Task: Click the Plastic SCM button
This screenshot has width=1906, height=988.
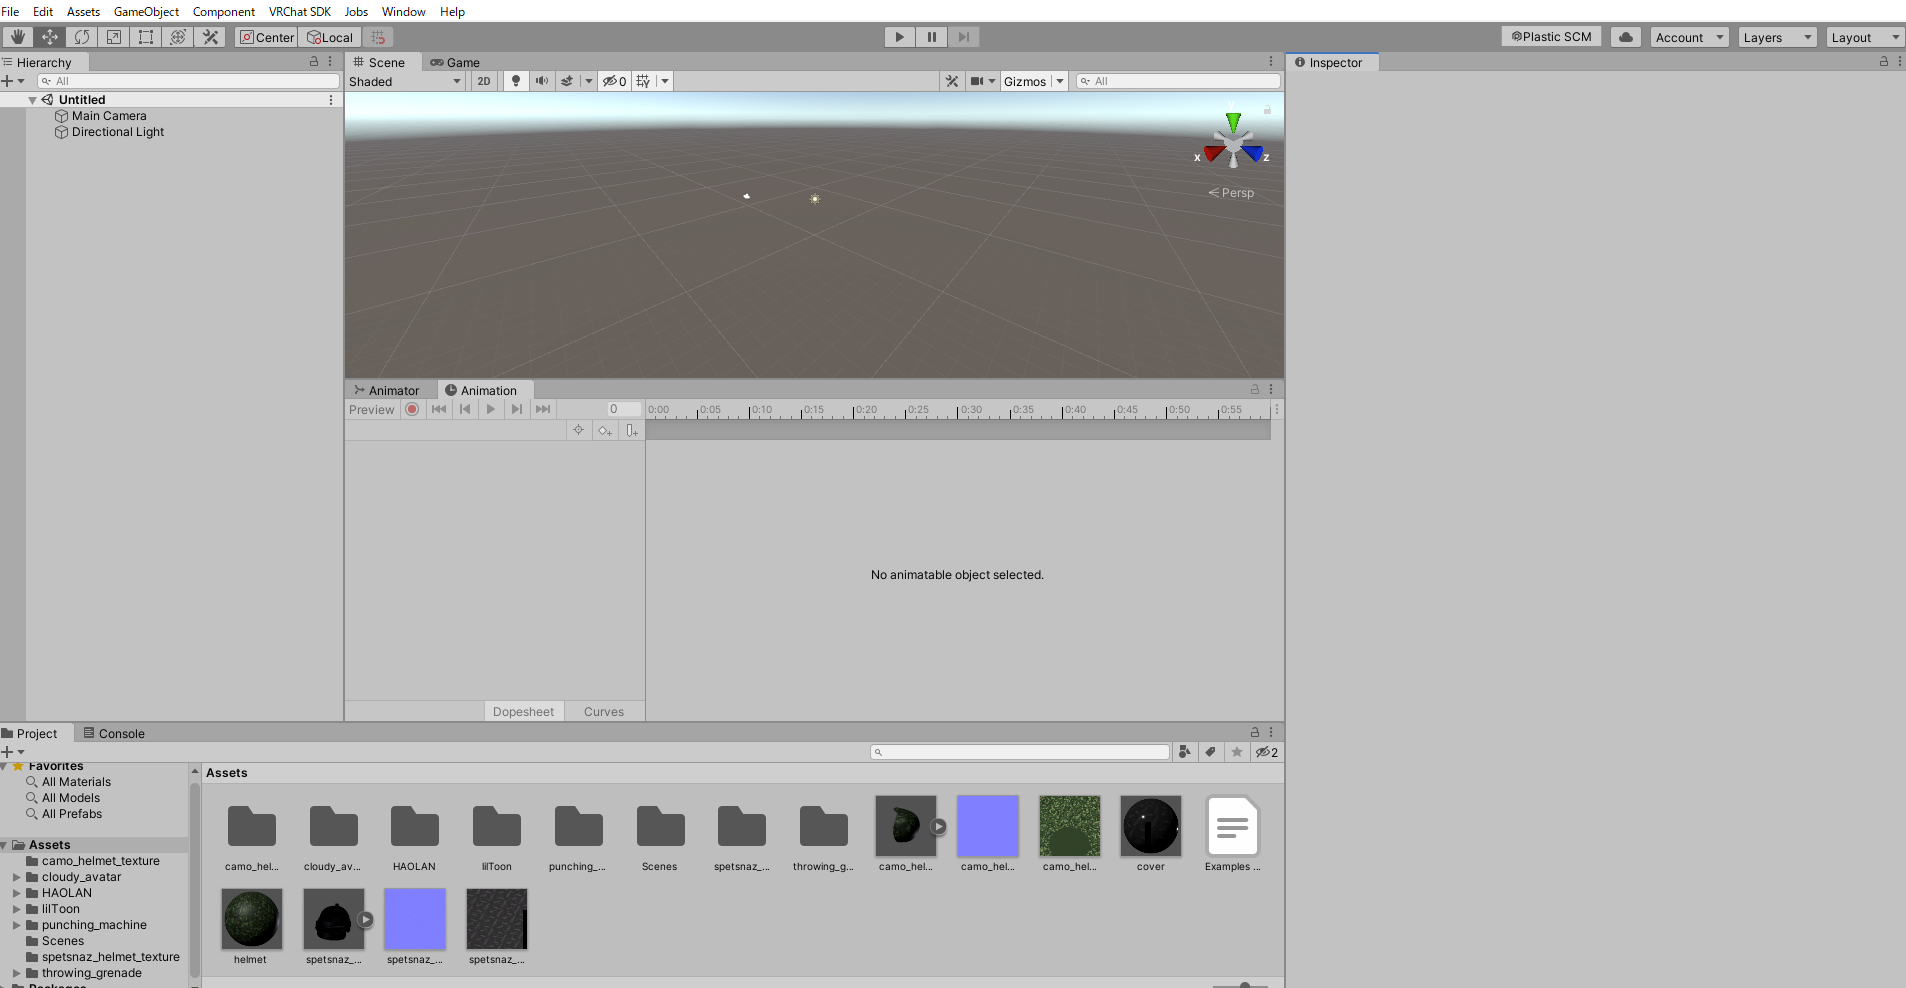Action: 1551,37
